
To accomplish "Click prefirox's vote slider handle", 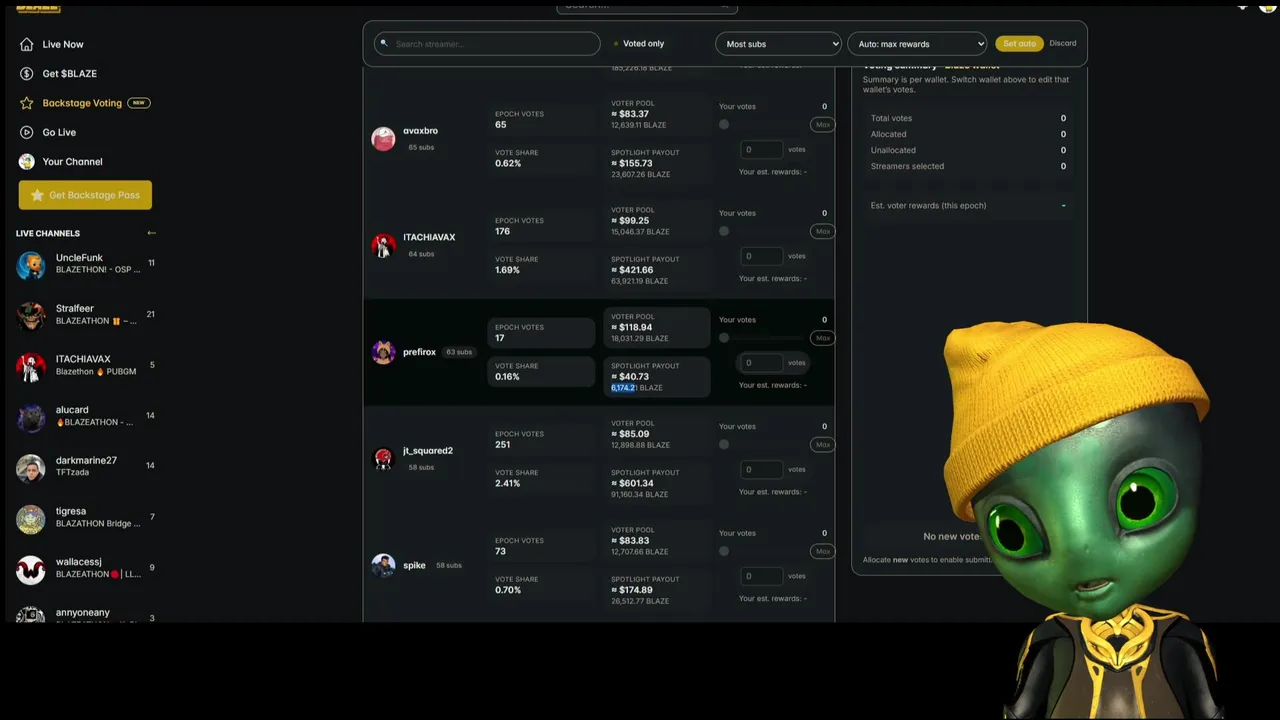I will point(724,338).
